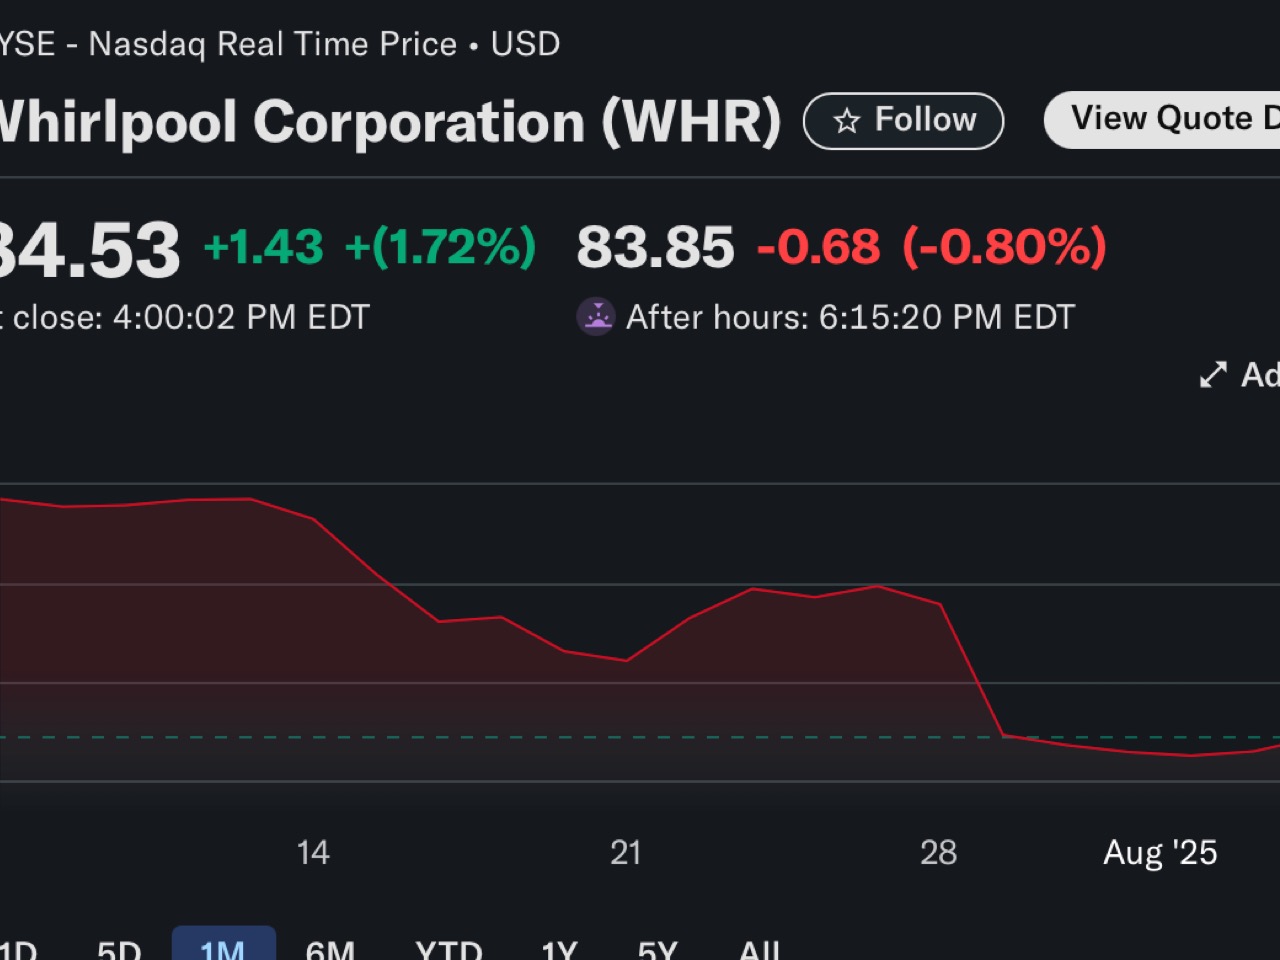This screenshot has width=1280, height=960.
Task: Show the 1Y chart range
Action: tap(559, 949)
